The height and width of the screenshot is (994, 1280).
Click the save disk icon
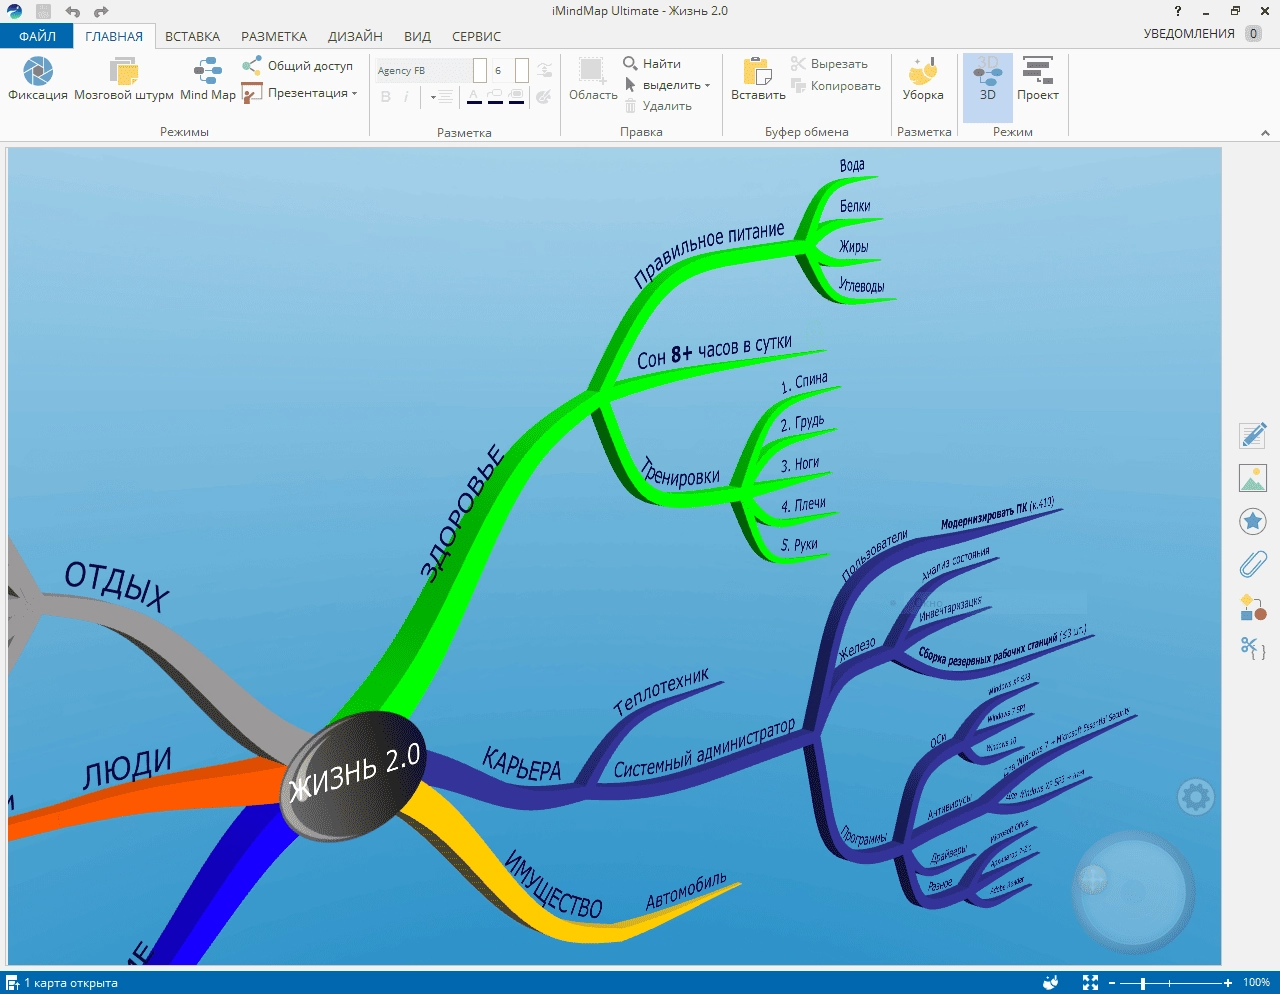(x=43, y=12)
